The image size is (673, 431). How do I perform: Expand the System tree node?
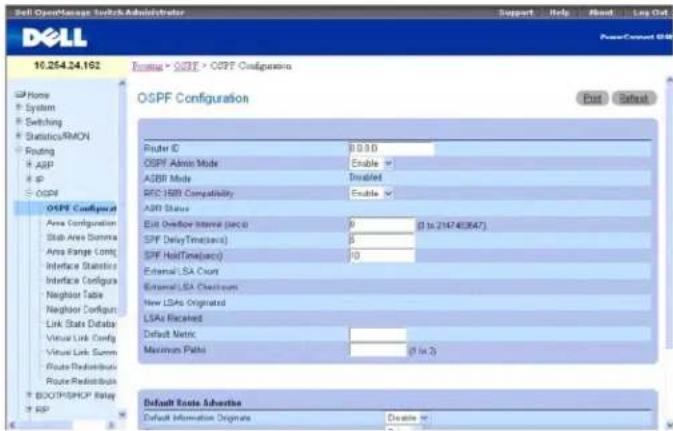click(x=19, y=107)
